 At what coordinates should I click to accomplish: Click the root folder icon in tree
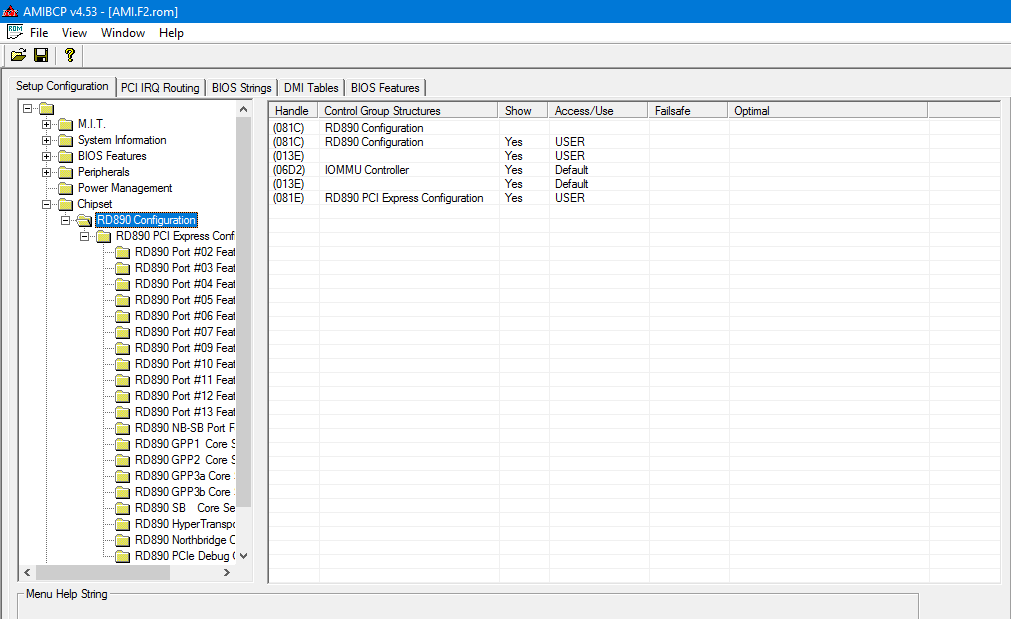coord(47,108)
